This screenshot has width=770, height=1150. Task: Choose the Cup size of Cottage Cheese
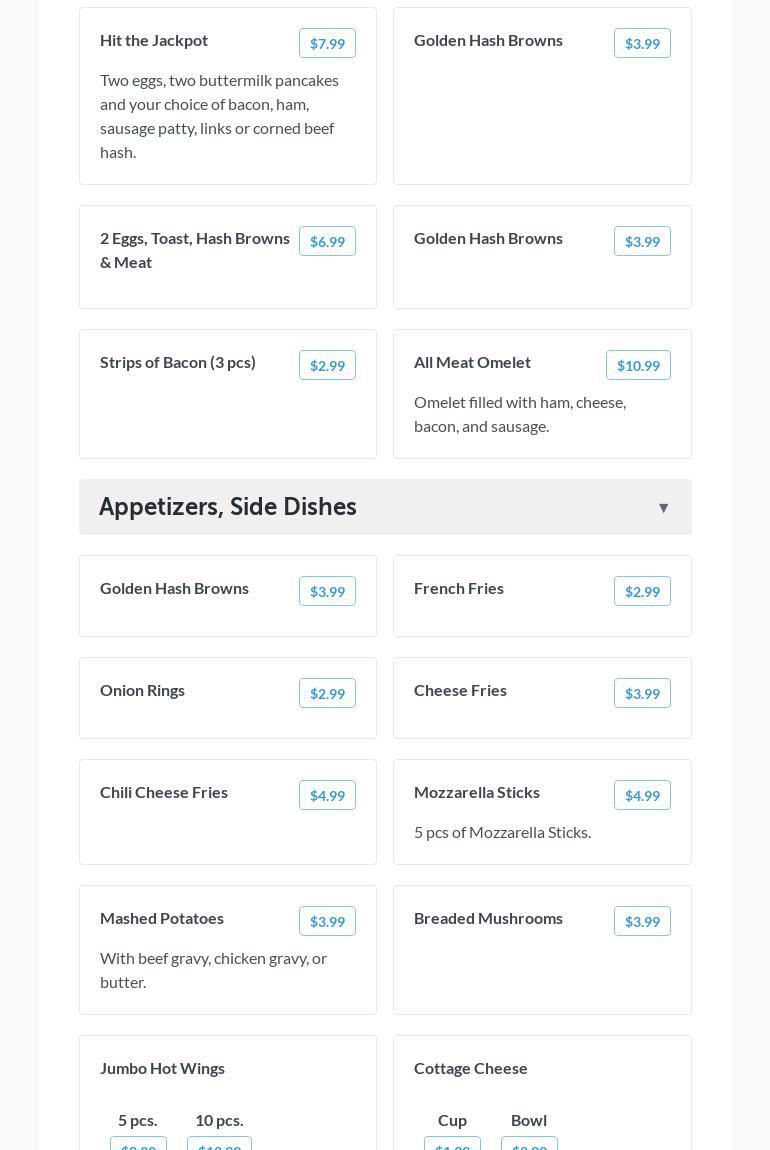(x=452, y=1143)
